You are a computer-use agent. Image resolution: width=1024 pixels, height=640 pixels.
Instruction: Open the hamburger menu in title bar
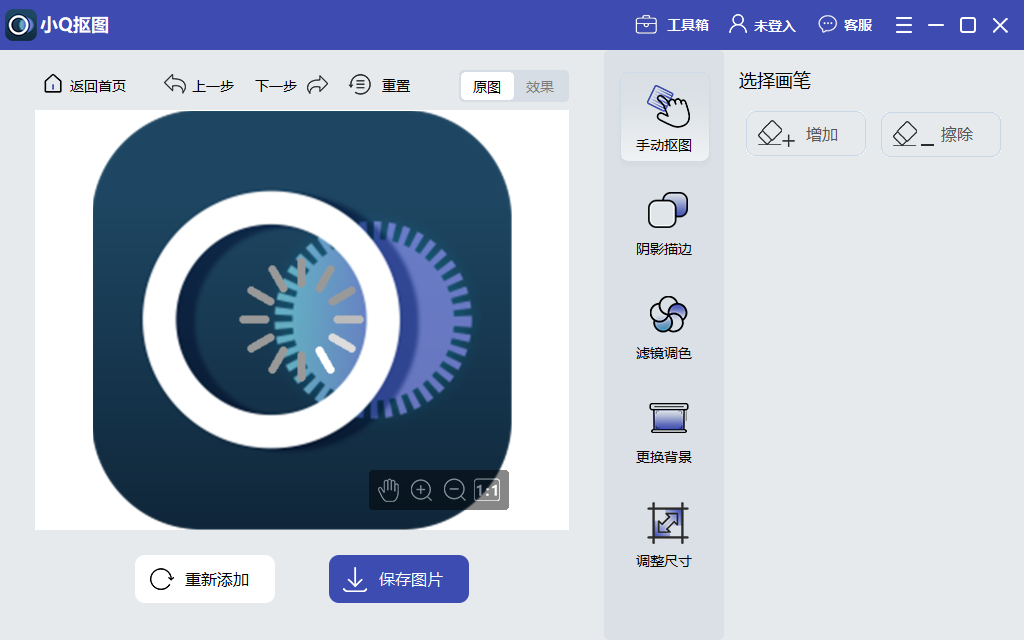pos(903,24)
